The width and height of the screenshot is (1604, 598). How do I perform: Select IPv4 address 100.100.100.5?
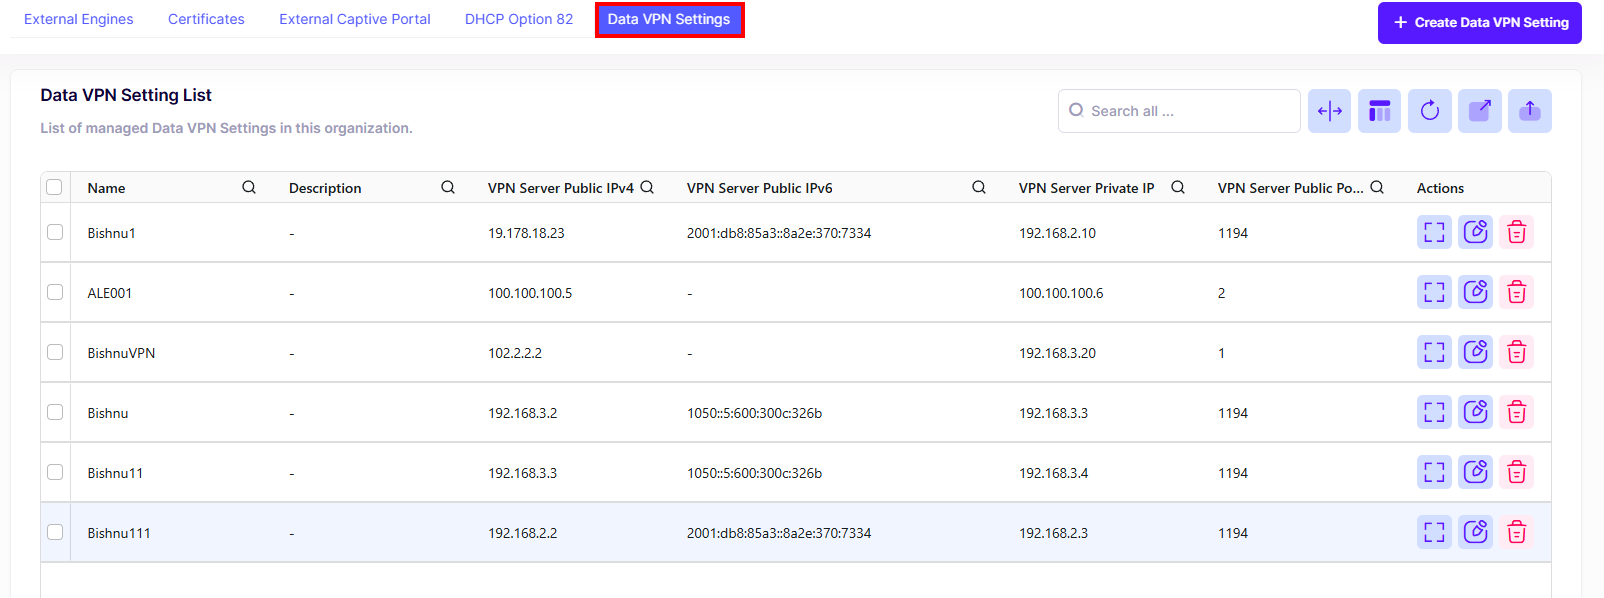pos(530,293)
